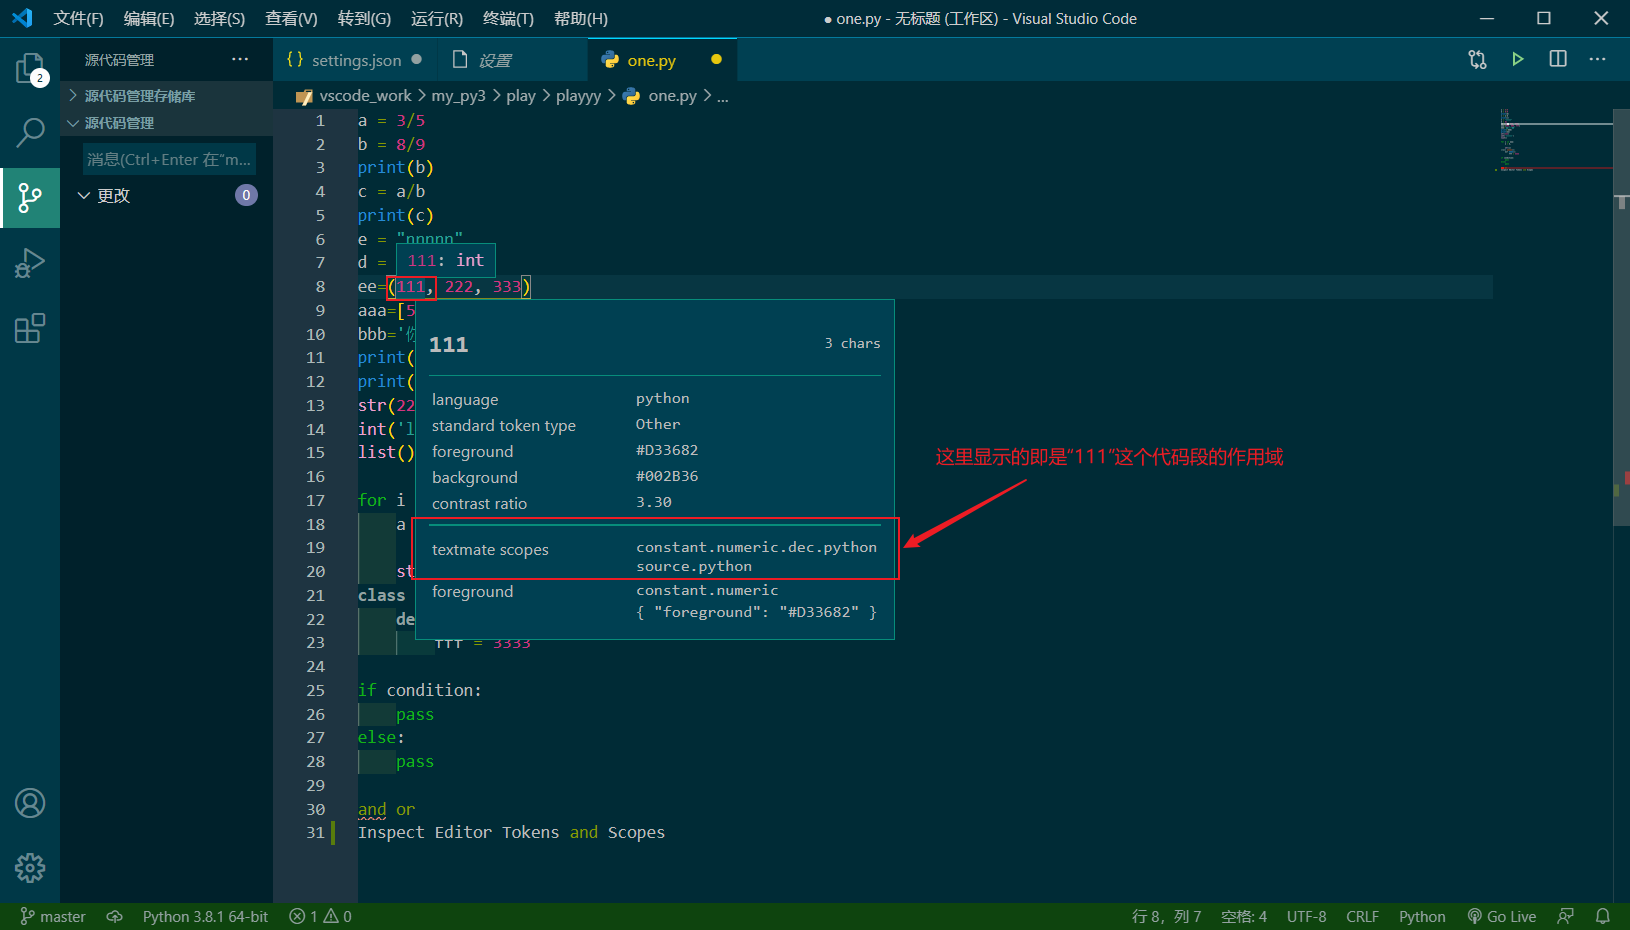Open the 查看(V) menu
1630x930 pixels.
pos(291,18)
